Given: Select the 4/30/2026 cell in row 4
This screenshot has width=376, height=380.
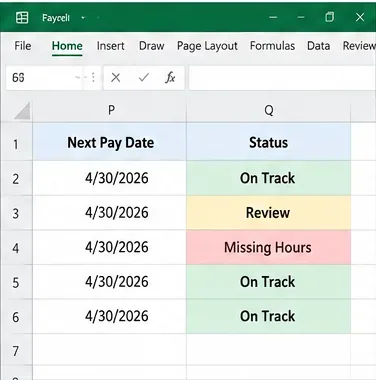Looking at the screenshot, I should 110,248.
